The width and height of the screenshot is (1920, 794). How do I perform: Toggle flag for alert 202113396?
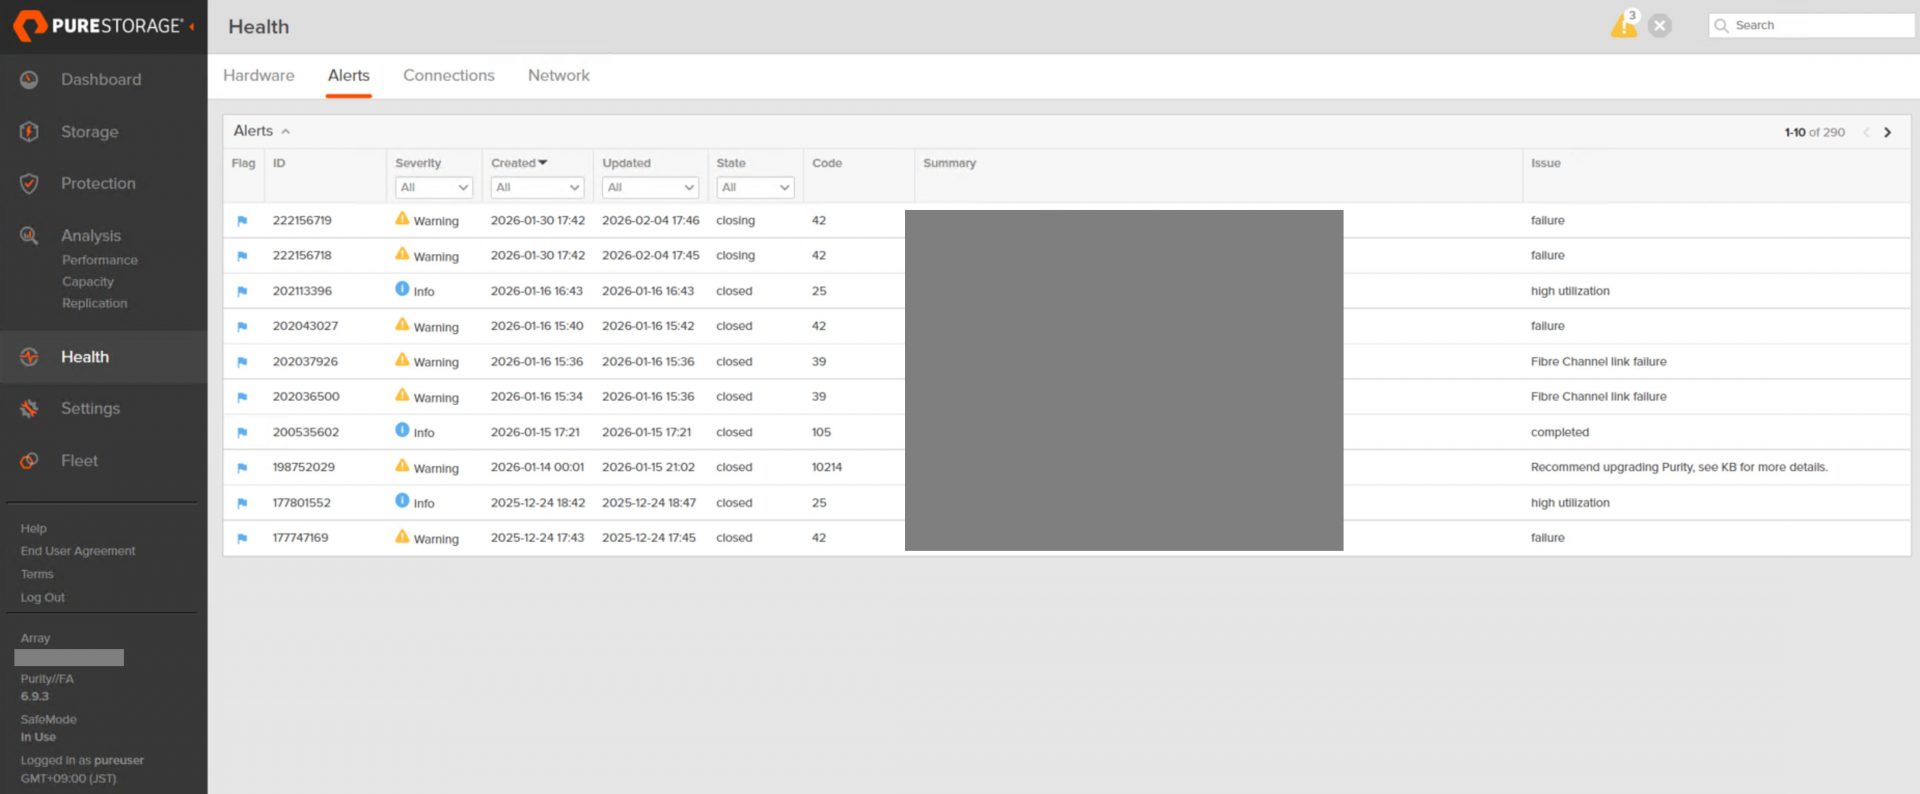(x=242, y=292)
